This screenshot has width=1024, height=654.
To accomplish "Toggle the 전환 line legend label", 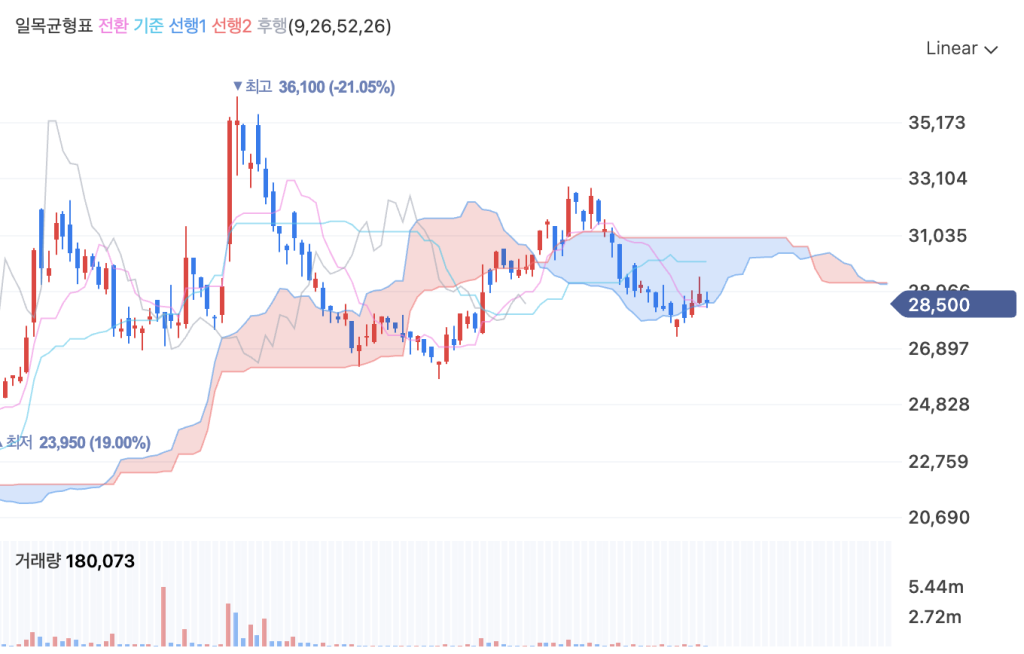I will [113, 27].
